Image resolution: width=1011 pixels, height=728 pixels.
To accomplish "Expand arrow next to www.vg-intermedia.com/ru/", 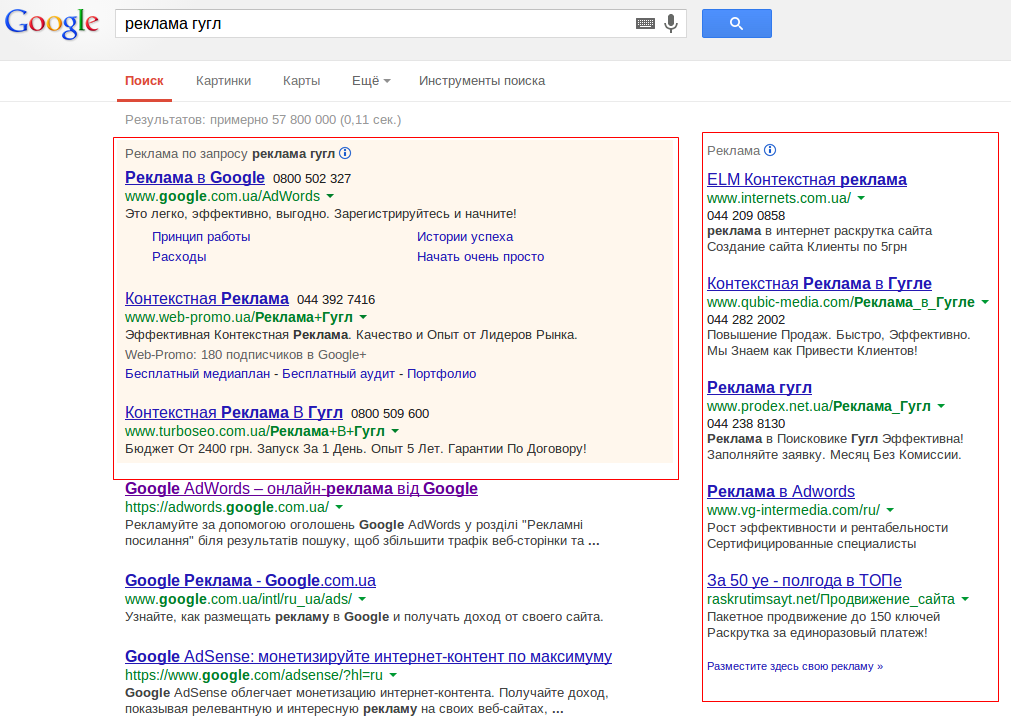I will tap(890, 510).
